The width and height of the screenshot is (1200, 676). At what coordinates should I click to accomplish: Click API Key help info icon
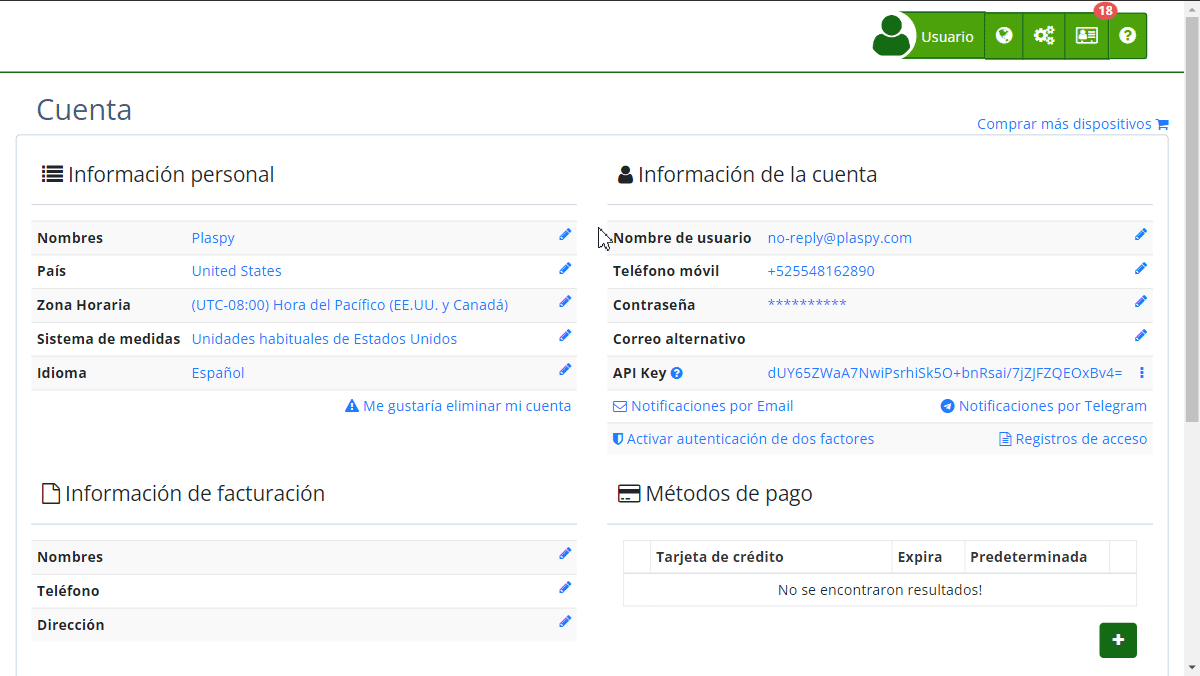click(677, 374)
